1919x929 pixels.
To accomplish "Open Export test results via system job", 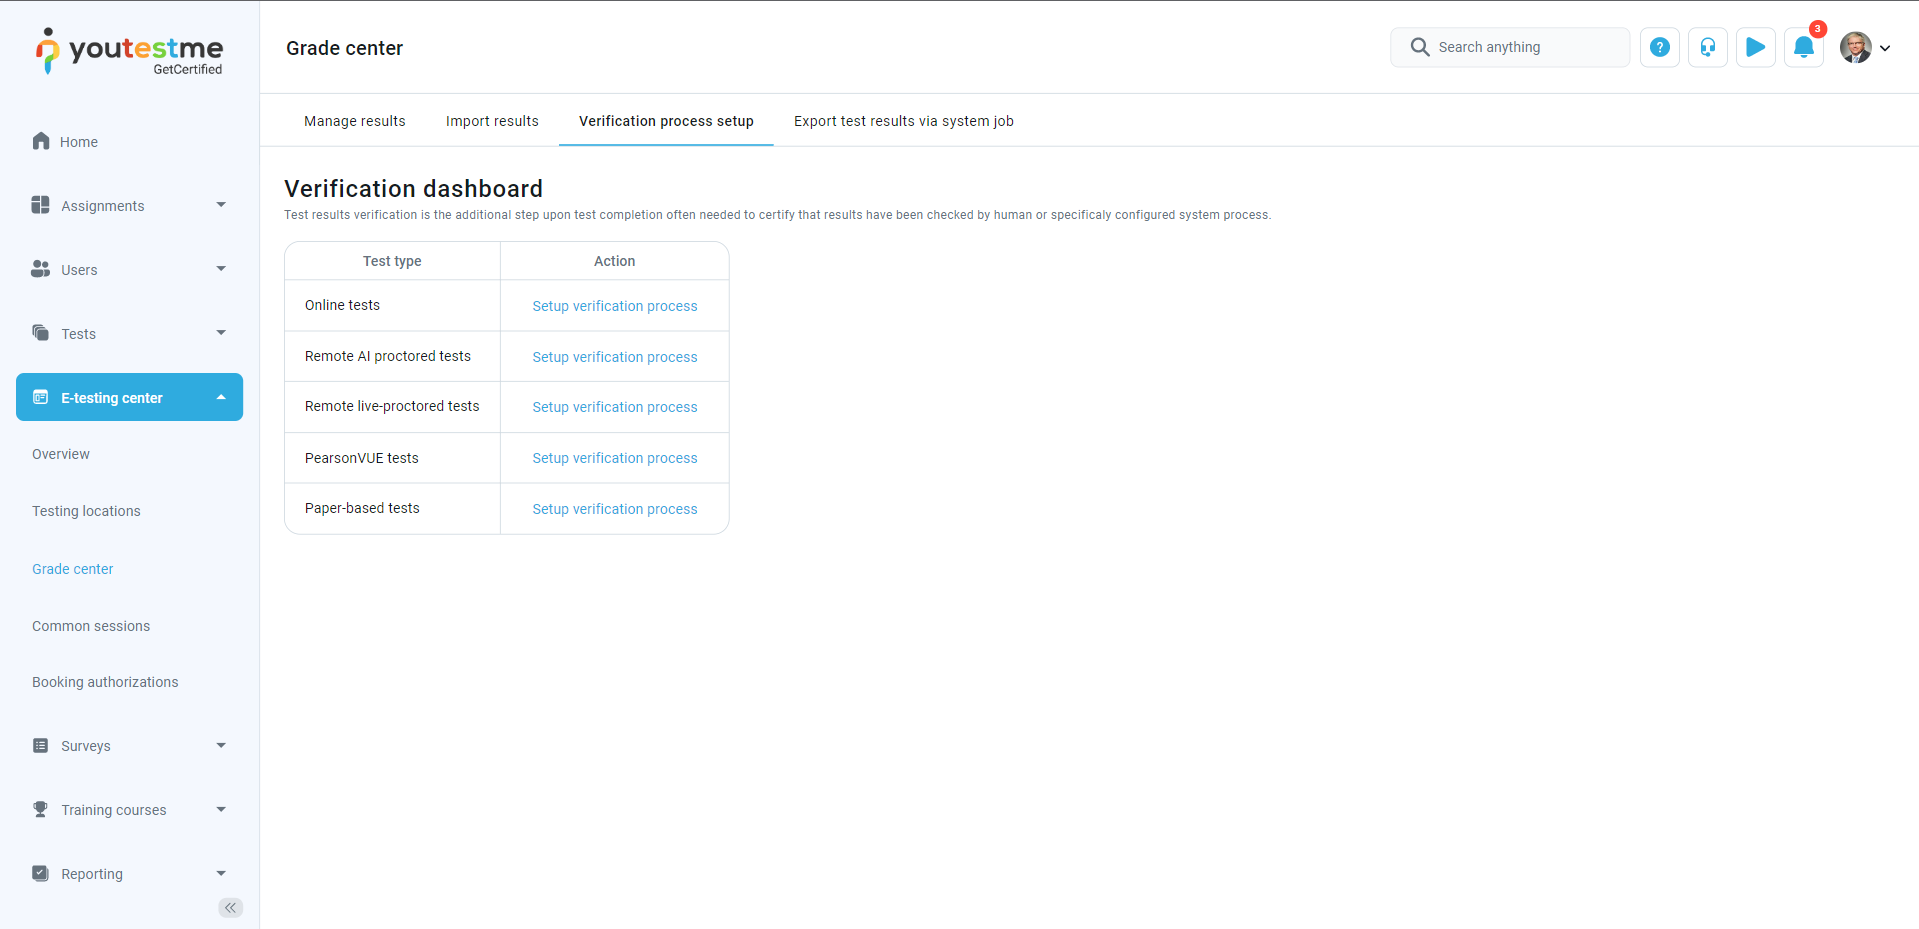I will click(x=903, y=121).
